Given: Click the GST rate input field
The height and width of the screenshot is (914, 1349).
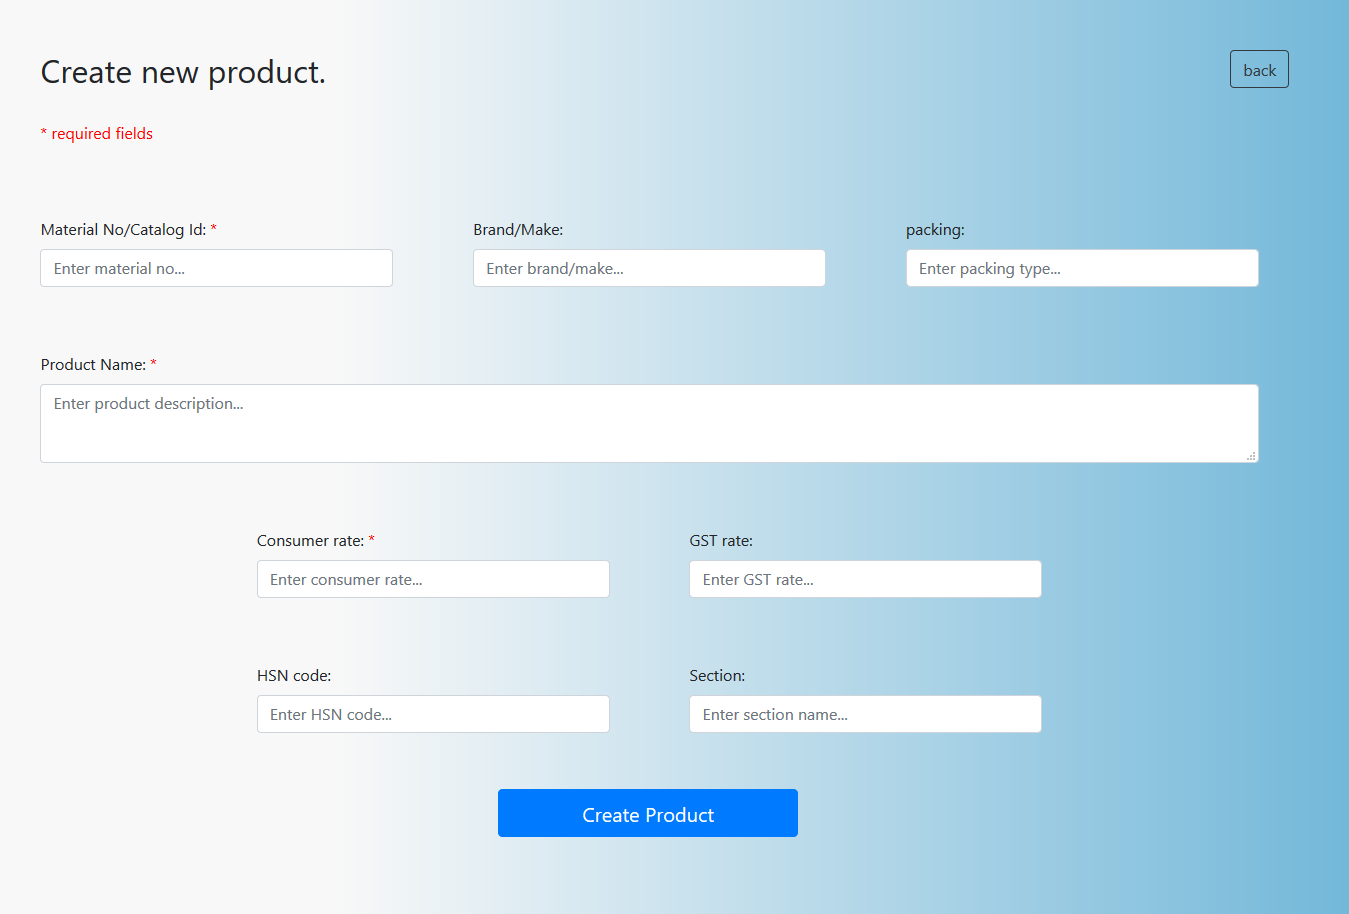Looking at the screenshot, I should coord(865,579).
